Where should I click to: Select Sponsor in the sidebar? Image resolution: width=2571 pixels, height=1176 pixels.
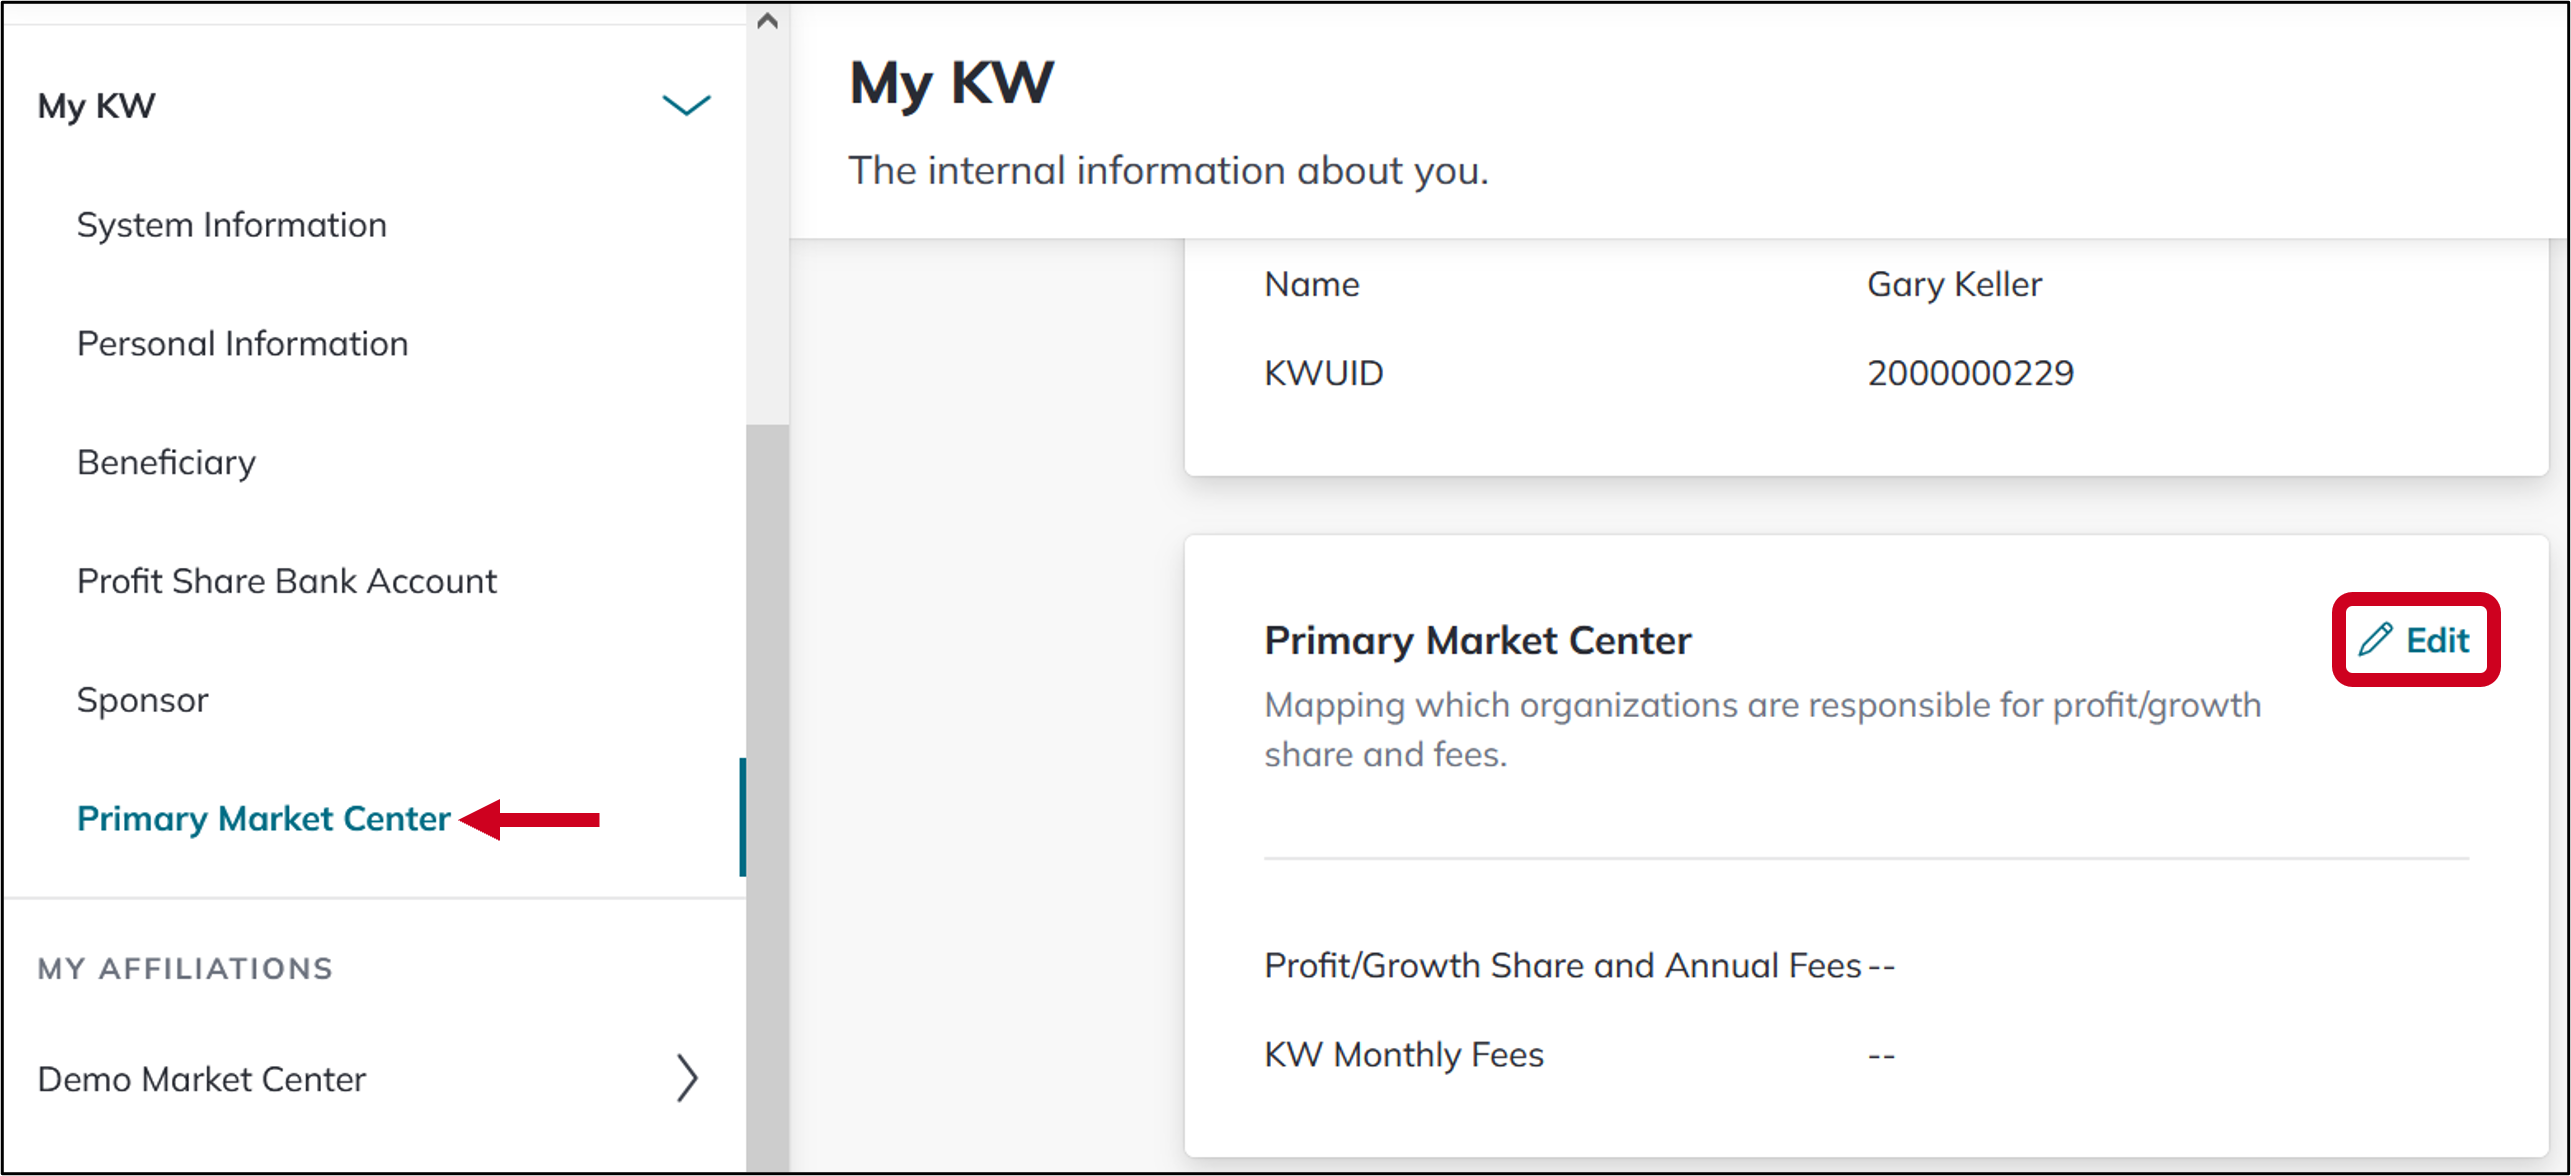(142, 700)
